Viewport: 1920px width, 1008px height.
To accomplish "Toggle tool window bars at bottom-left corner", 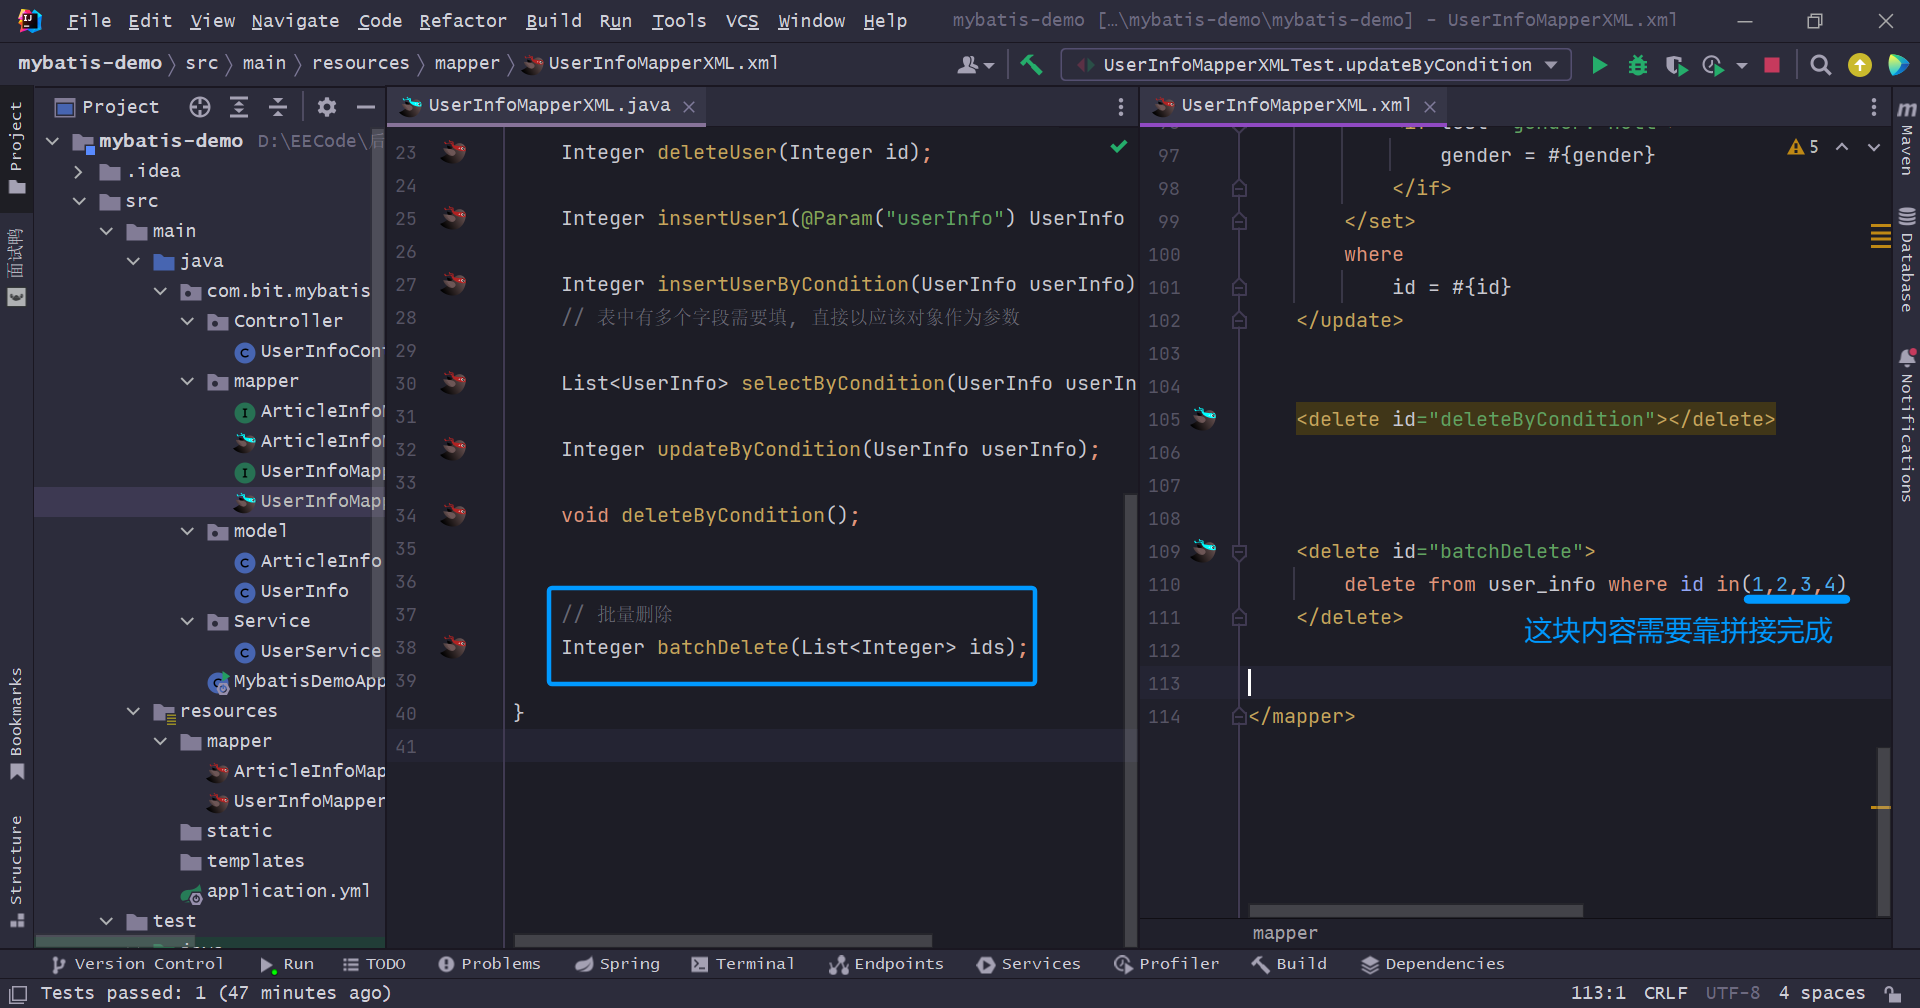I will tap(17, 994).
